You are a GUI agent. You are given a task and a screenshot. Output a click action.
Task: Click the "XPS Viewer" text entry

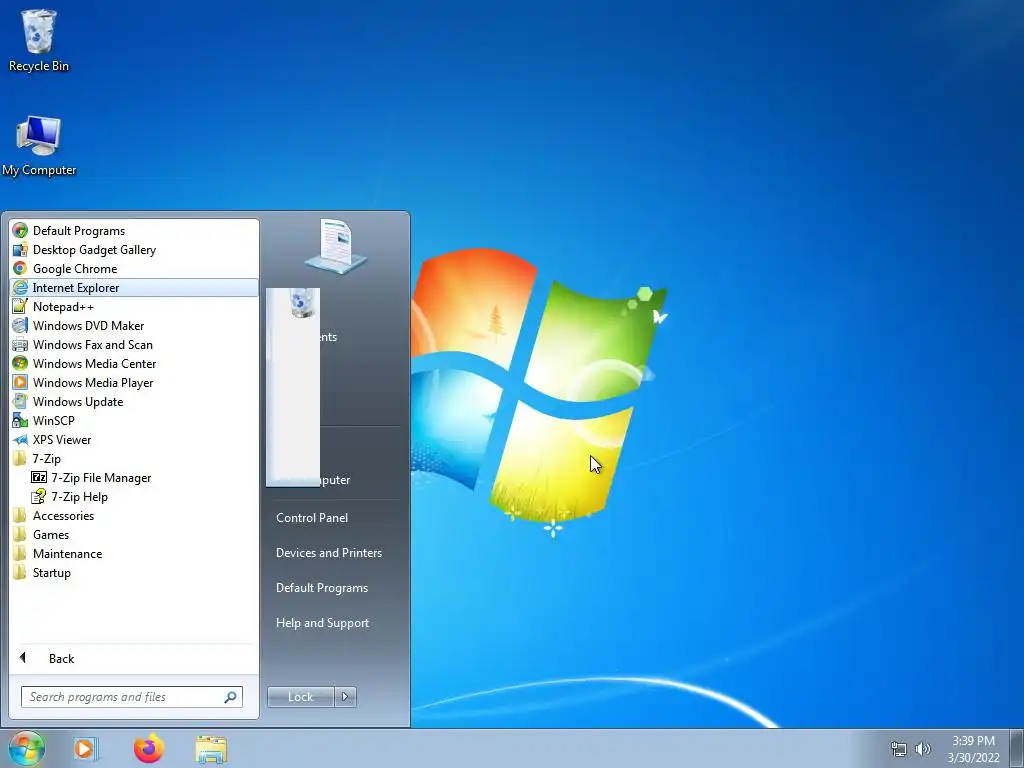(x=62, y=440)
